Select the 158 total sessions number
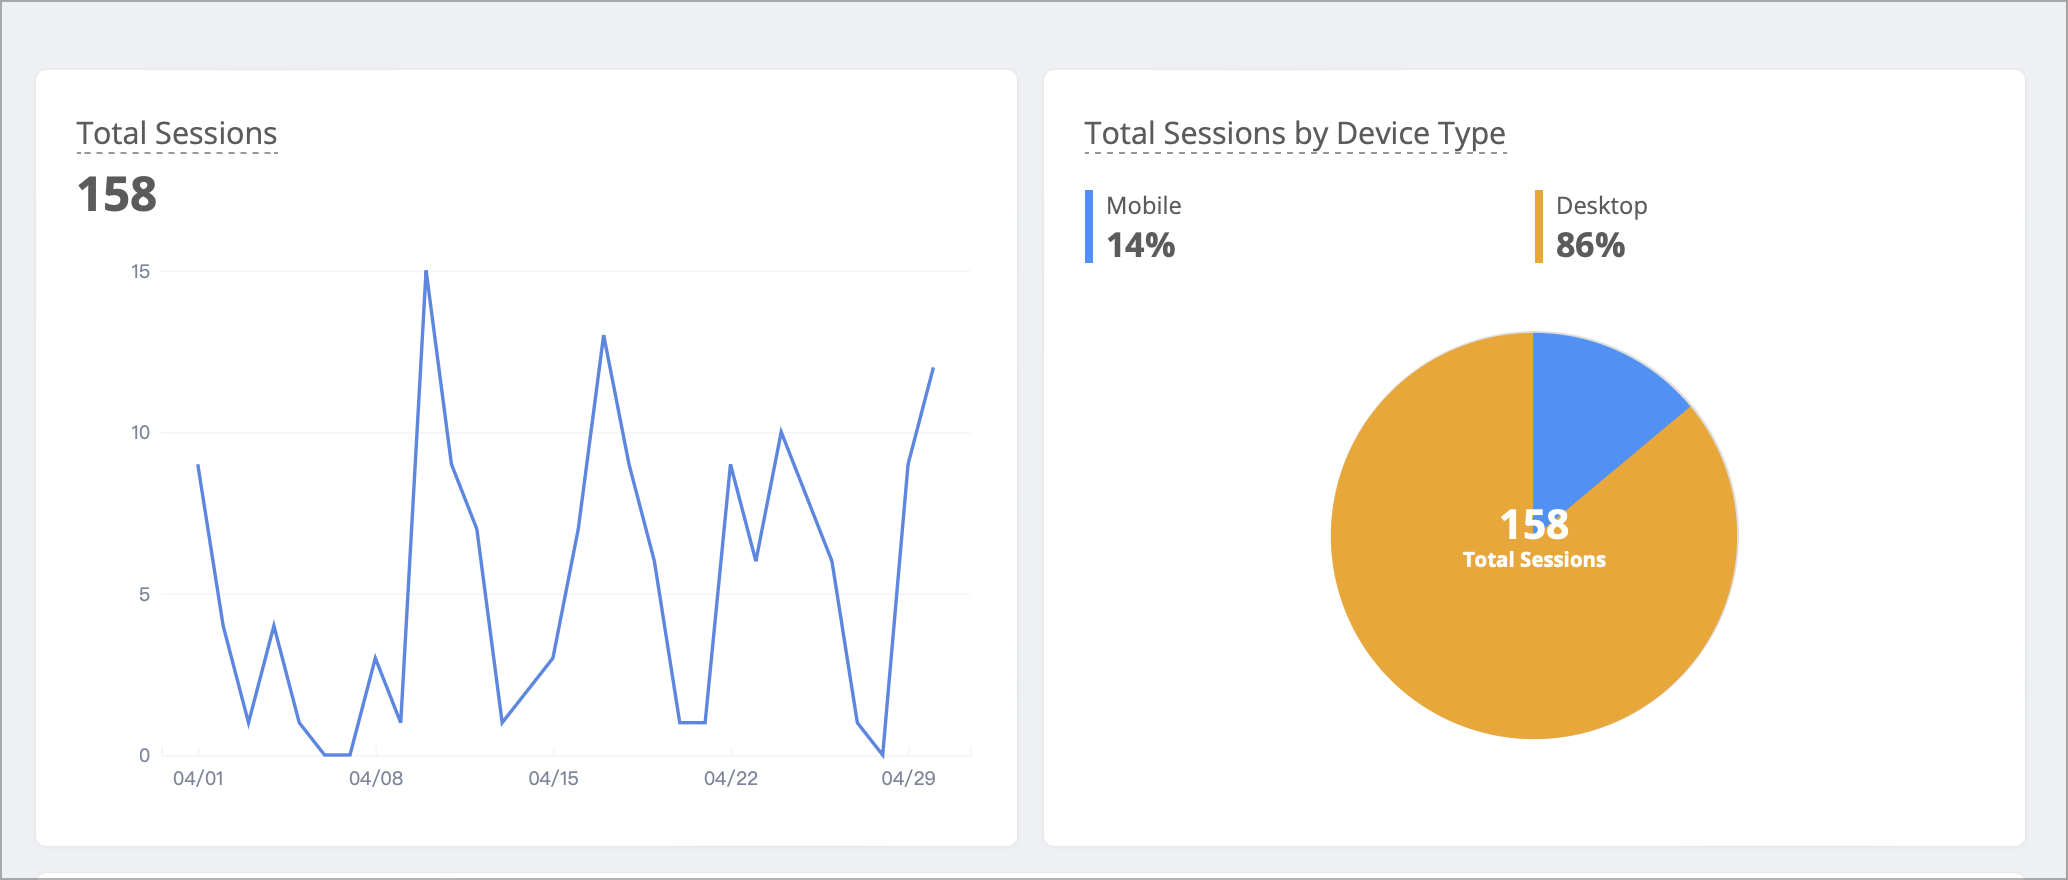 coord(117,194)
